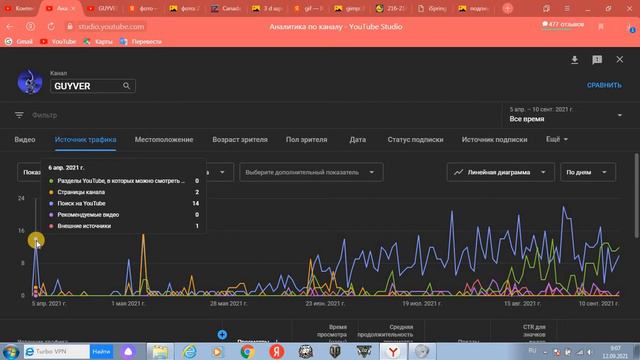Open the media player taskbar icon
The height and width of the screenshot is (360, 640).
218,351
